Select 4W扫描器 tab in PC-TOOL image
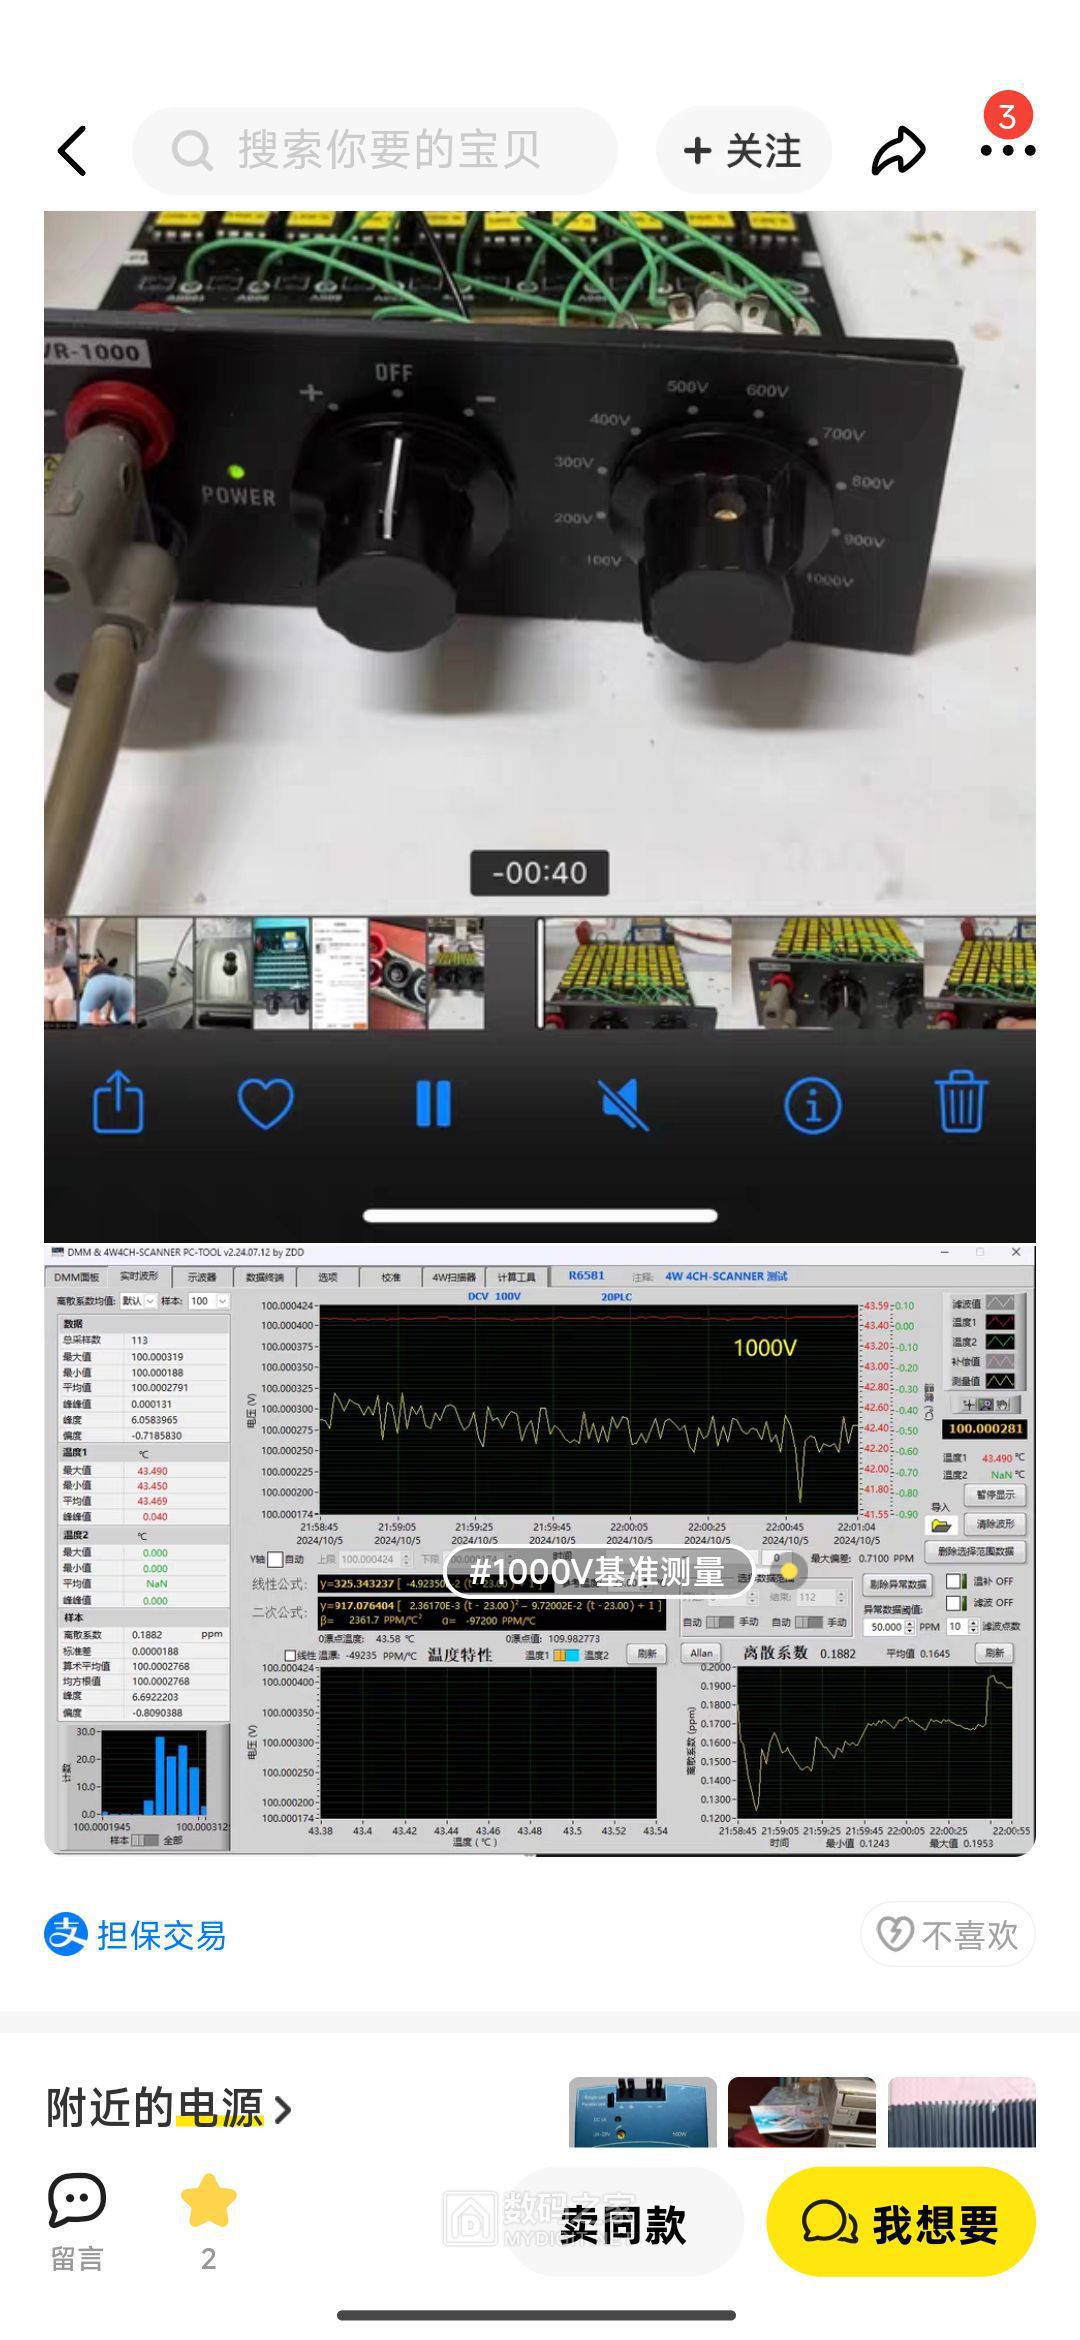Image resolution: width=1080 pixels, height=2340 pixels. click(454, 1277)
